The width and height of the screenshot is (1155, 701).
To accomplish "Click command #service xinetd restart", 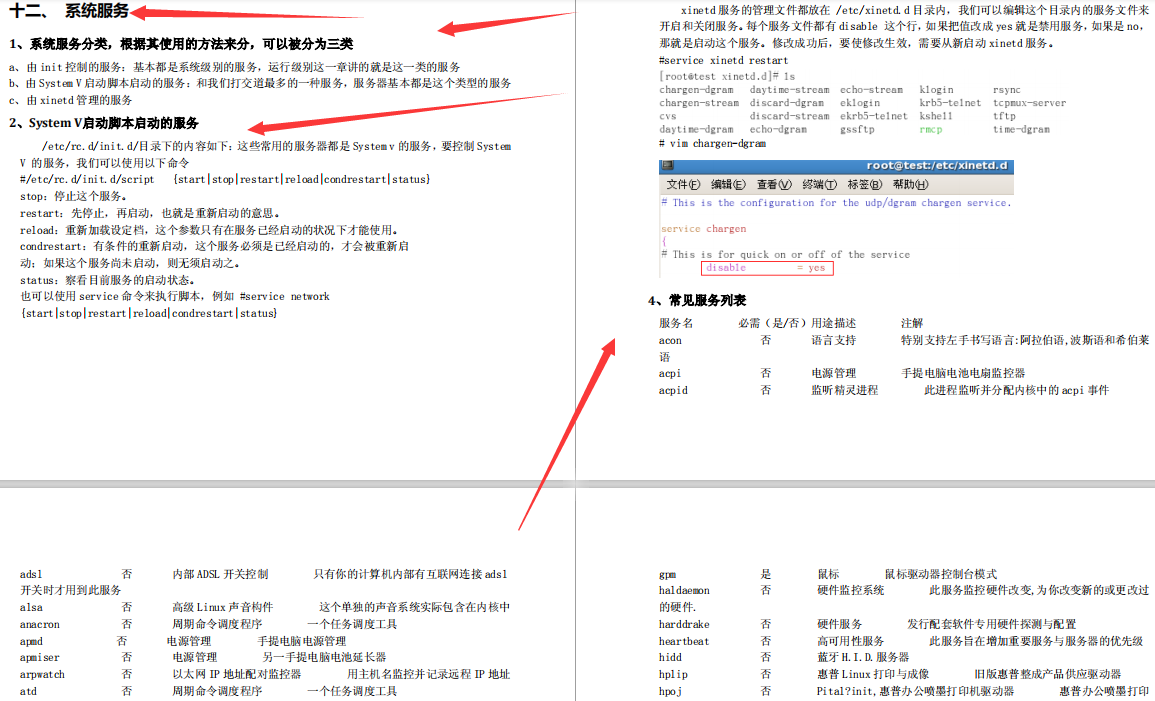I will coord(723,60).
